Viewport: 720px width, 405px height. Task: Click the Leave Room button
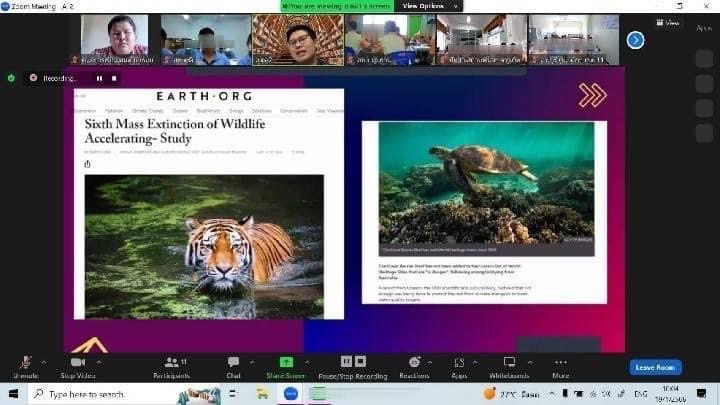point(655,367)
